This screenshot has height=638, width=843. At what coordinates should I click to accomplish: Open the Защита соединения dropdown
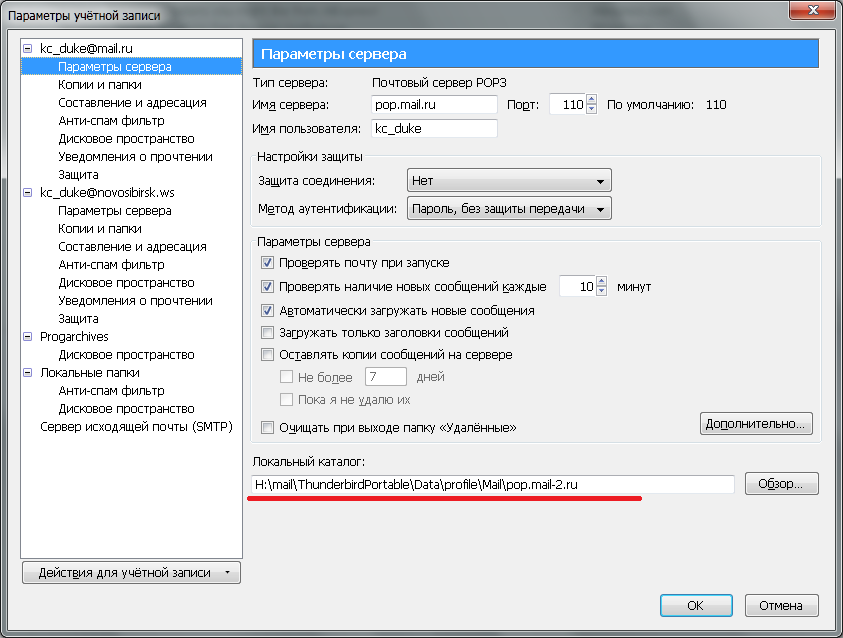coord(509,181)
